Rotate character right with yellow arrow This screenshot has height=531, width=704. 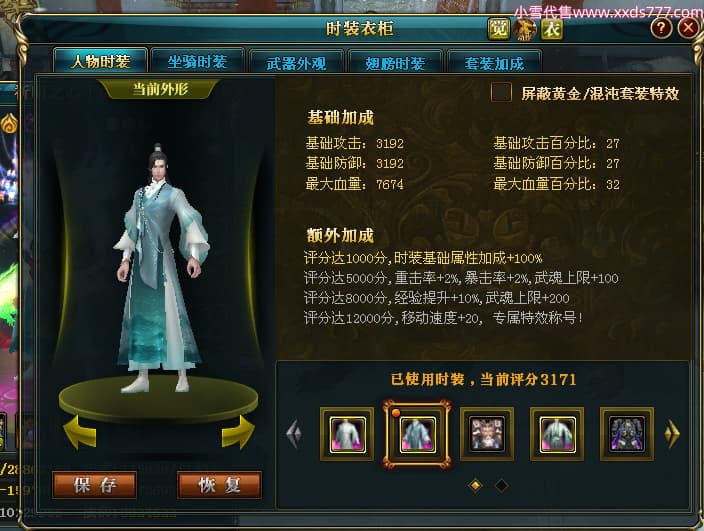[x=238, y=432]
